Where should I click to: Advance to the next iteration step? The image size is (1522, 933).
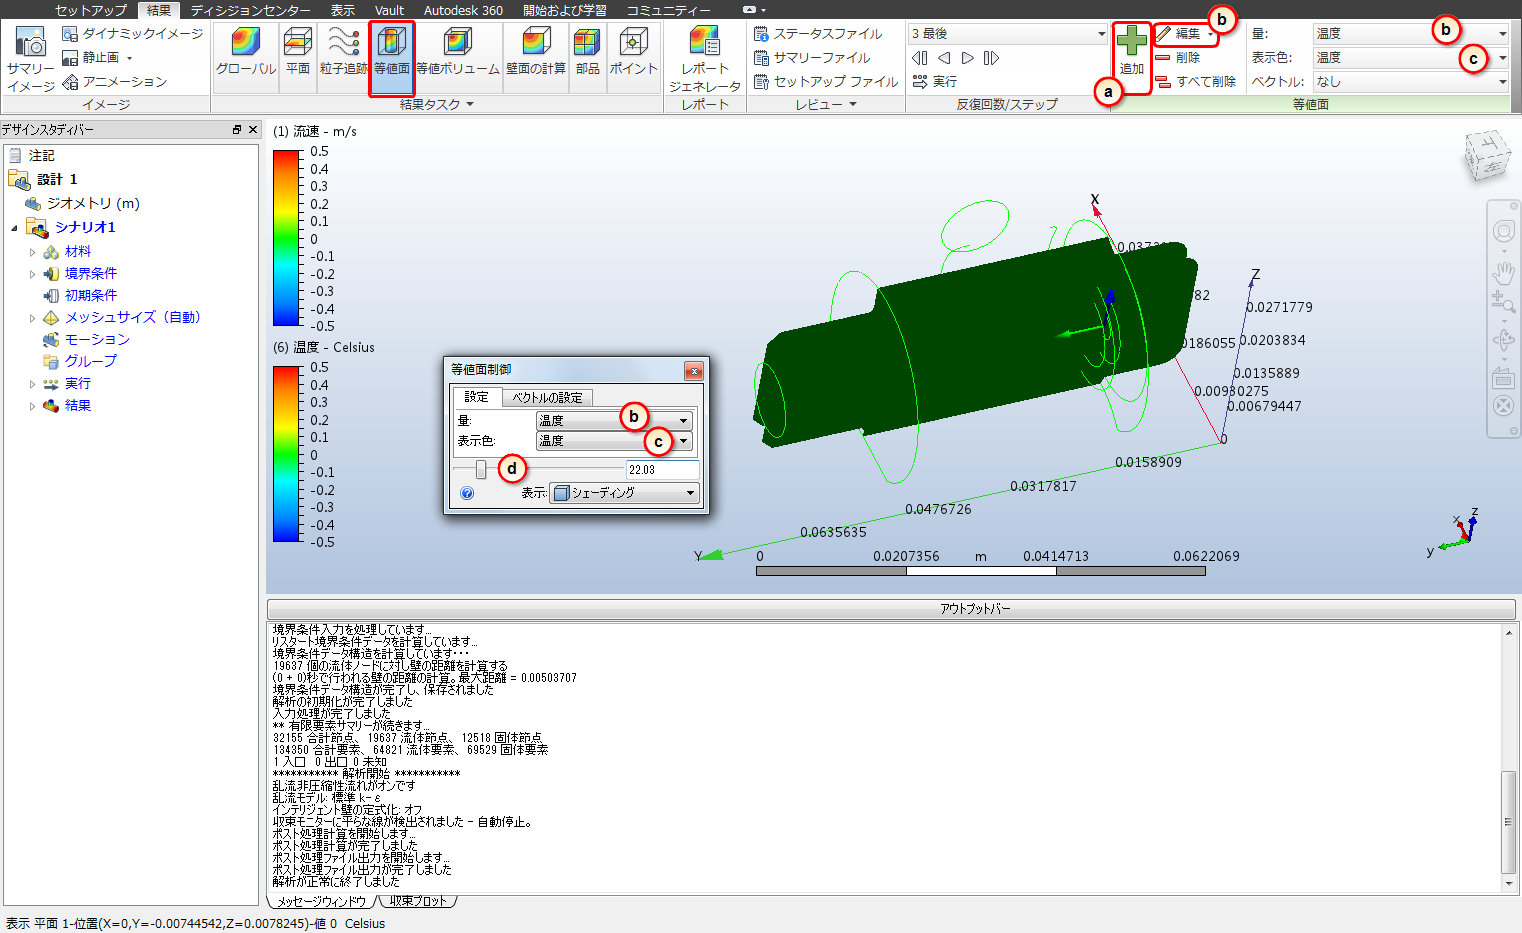(x=967, y=58)
